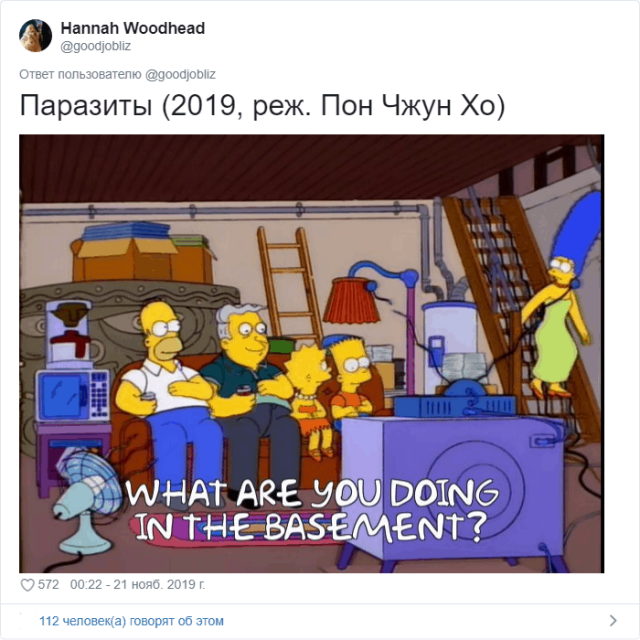Click the "WHAT ARE YOU DOING IN THE BASEMENT?" caption
The width and height of the screenshot is (640, 640).
coord(312,510)
